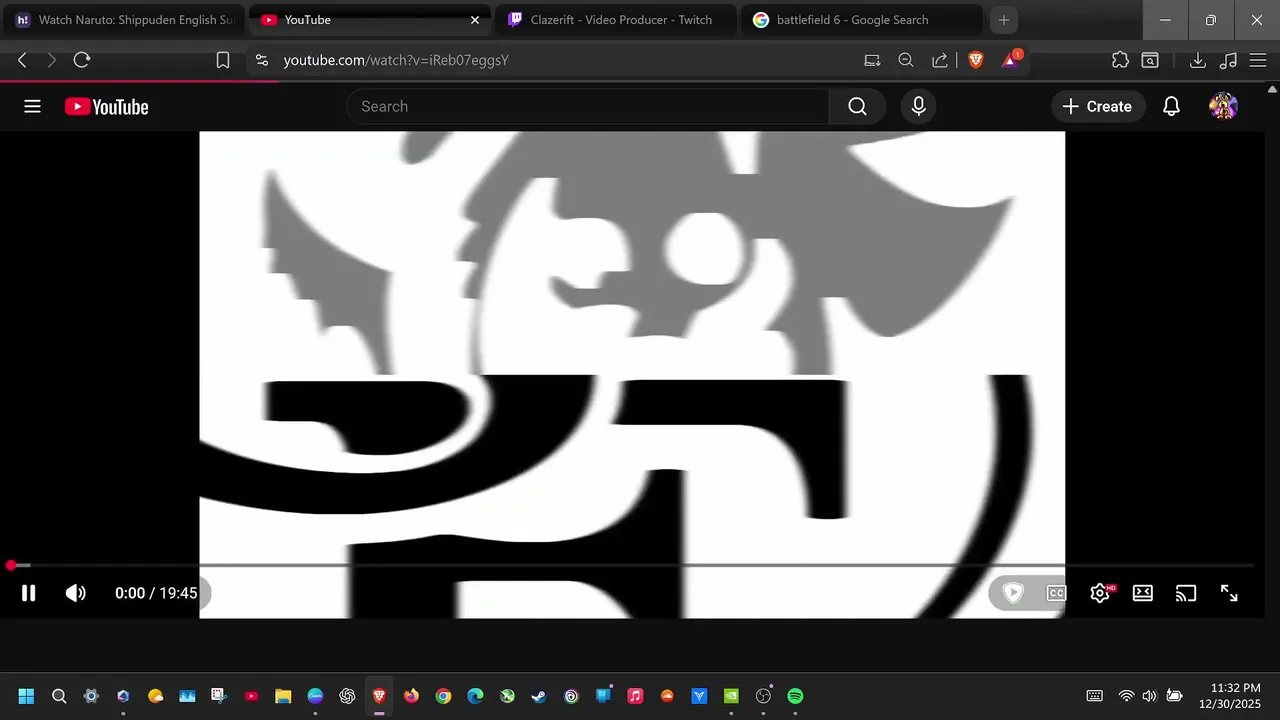Open Steam from the taskbar

(x=539, y=696)
